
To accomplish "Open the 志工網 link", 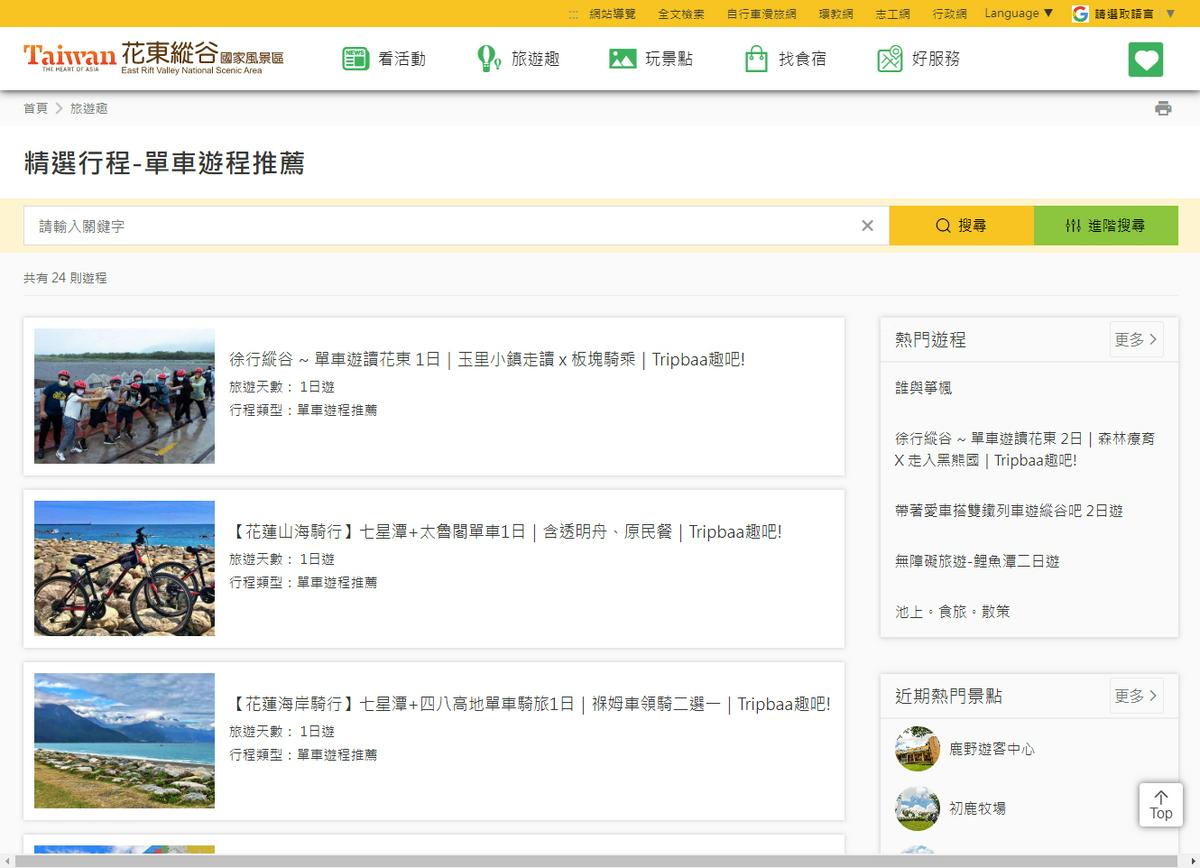I will (893, 14).
